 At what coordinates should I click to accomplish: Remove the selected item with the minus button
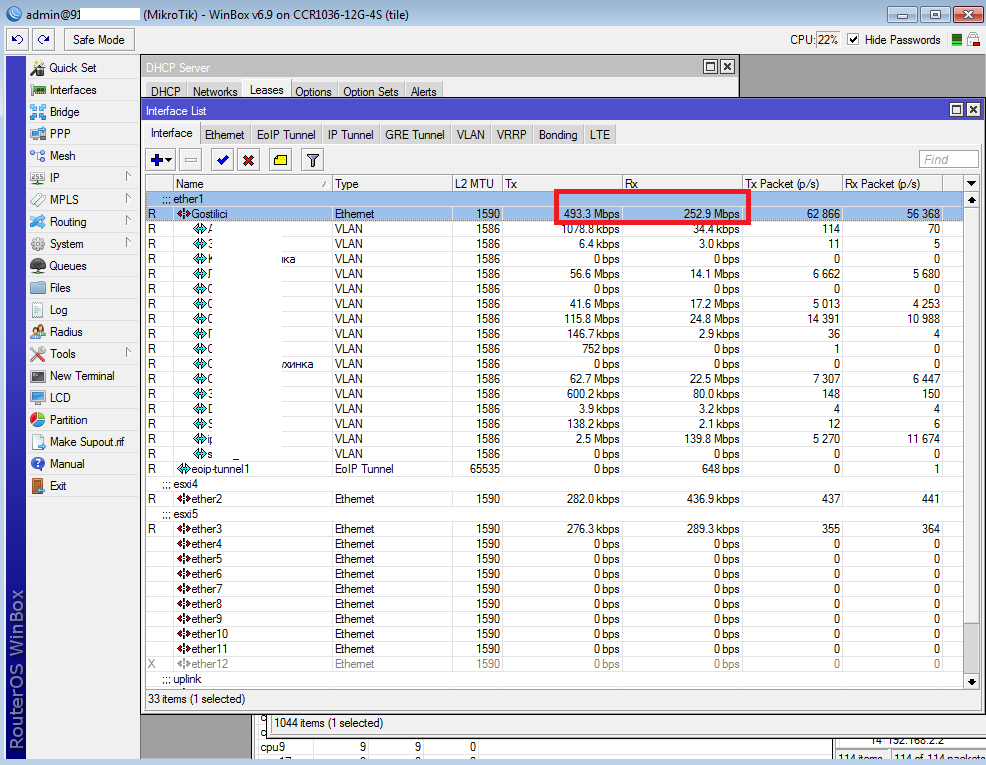[191, 160]
